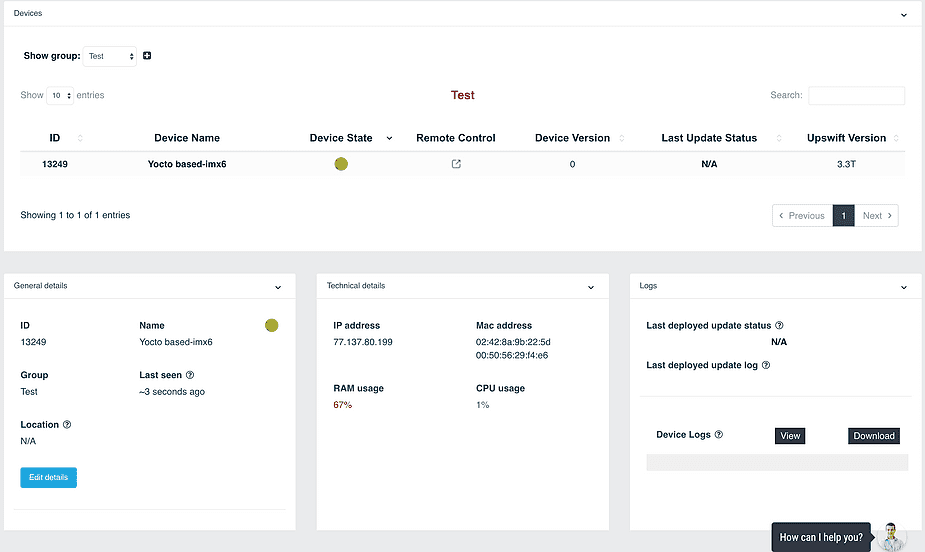View the device logs
The width and height of the screenshot is (925, 552).
pyautogui.click(x=790, y=436)
